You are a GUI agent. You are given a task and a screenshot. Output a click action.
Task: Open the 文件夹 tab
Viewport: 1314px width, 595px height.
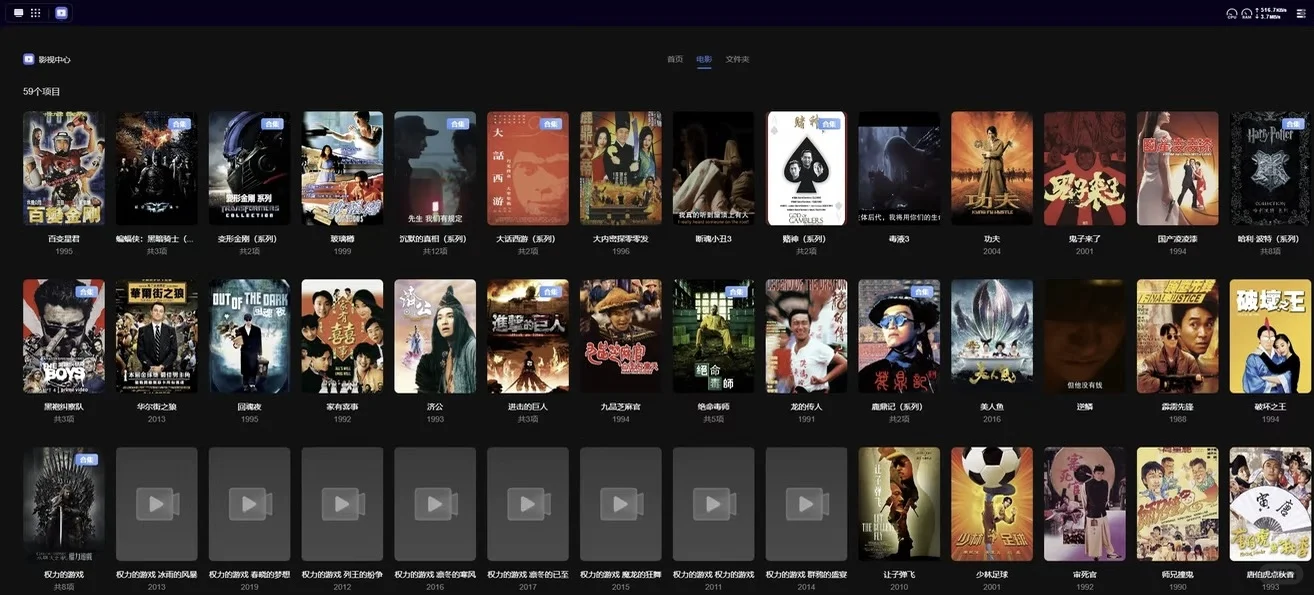click(737, 59)
